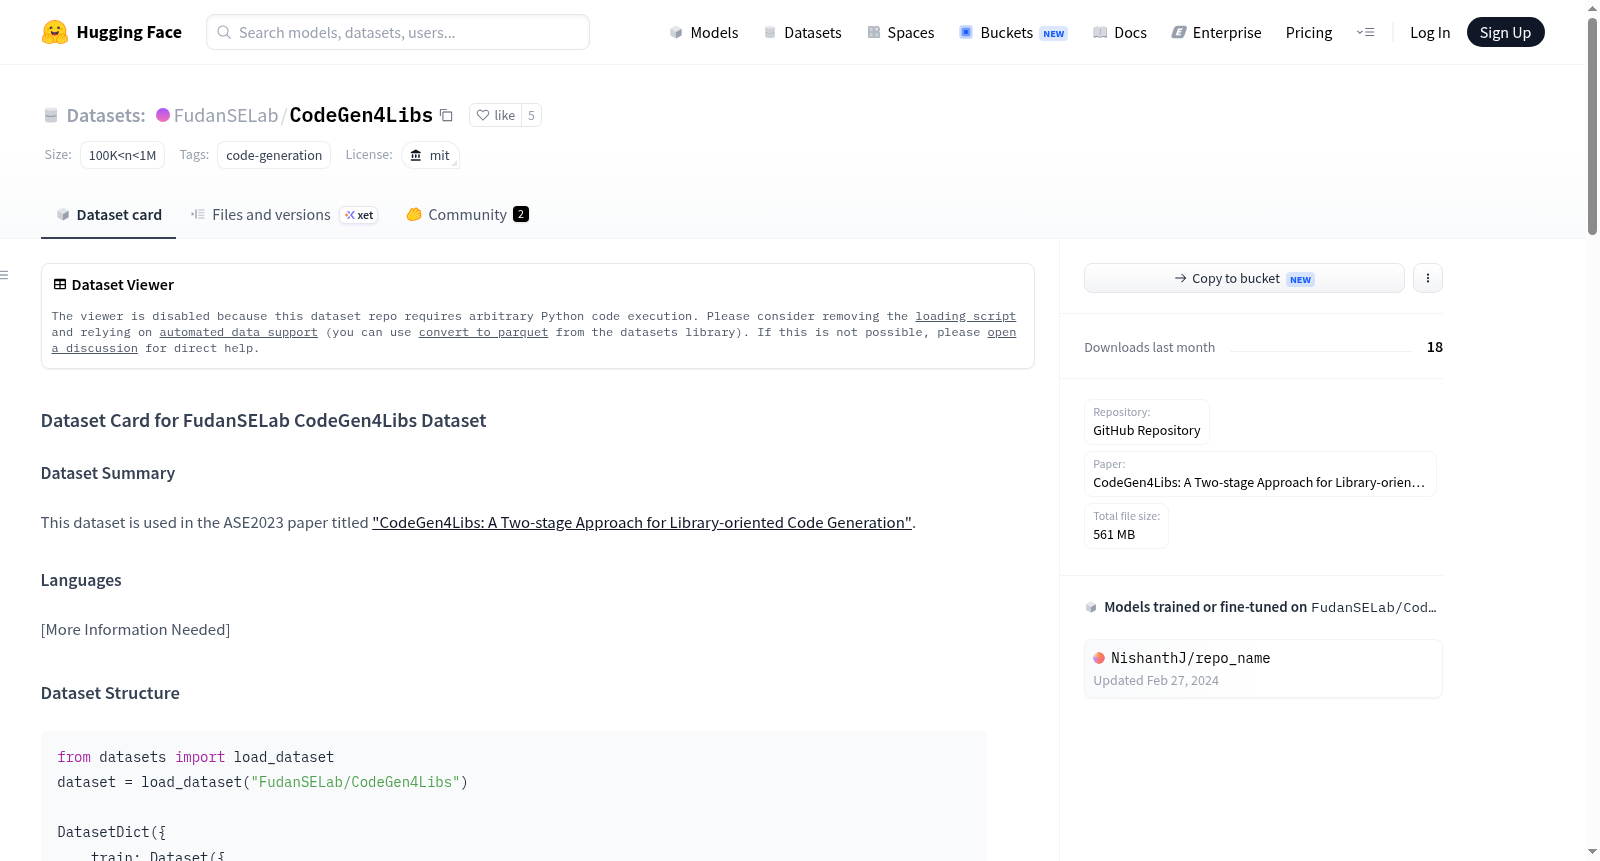
Task: Click the like count 5
Action: coord(531,115)
